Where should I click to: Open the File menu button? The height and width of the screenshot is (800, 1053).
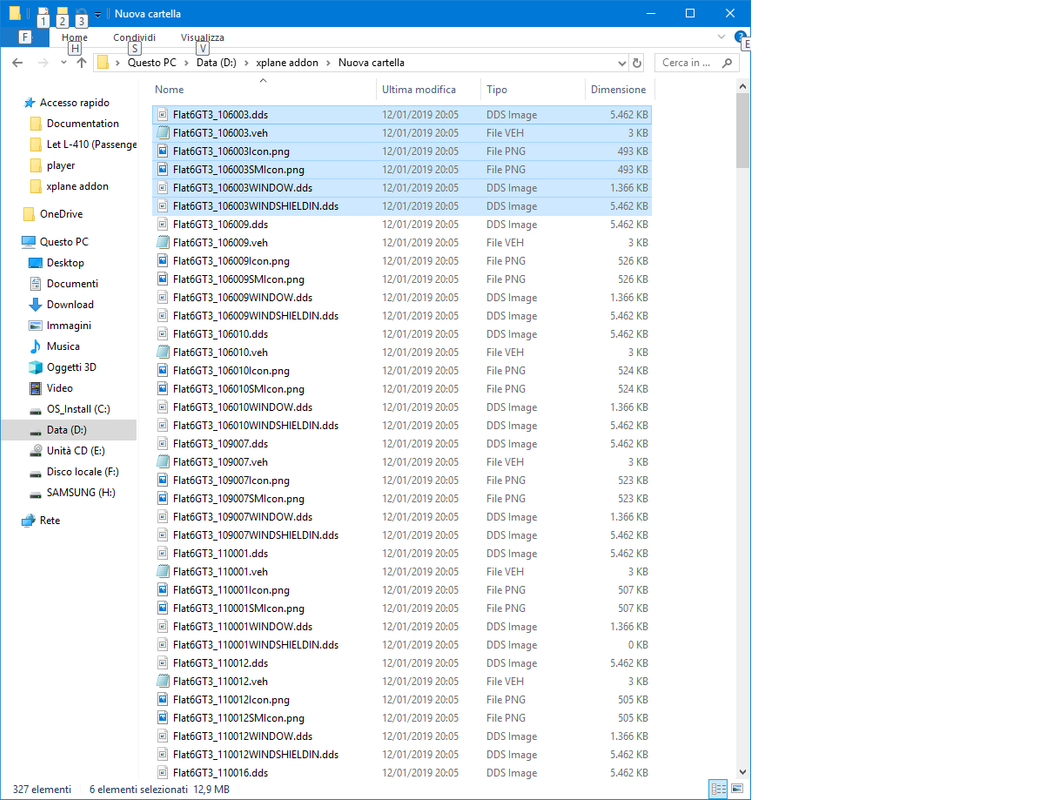pos(25,37)
